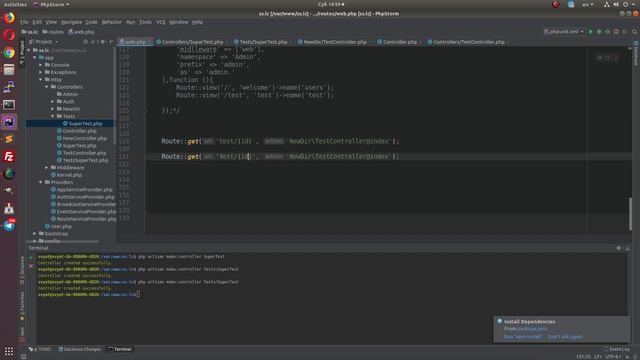
Task: Expand the Middleware folder
Action: pyautogui.click(x=47, y=168)
